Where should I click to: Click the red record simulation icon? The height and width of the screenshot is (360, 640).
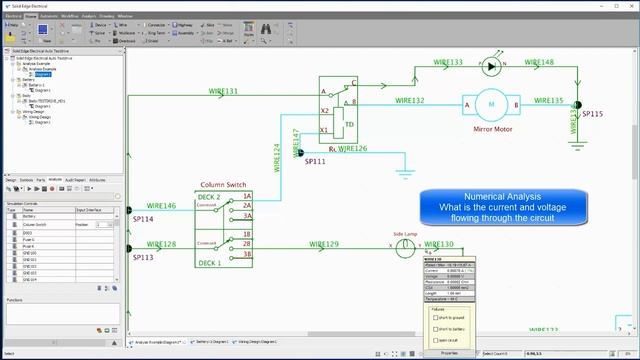tap(52, 189)
